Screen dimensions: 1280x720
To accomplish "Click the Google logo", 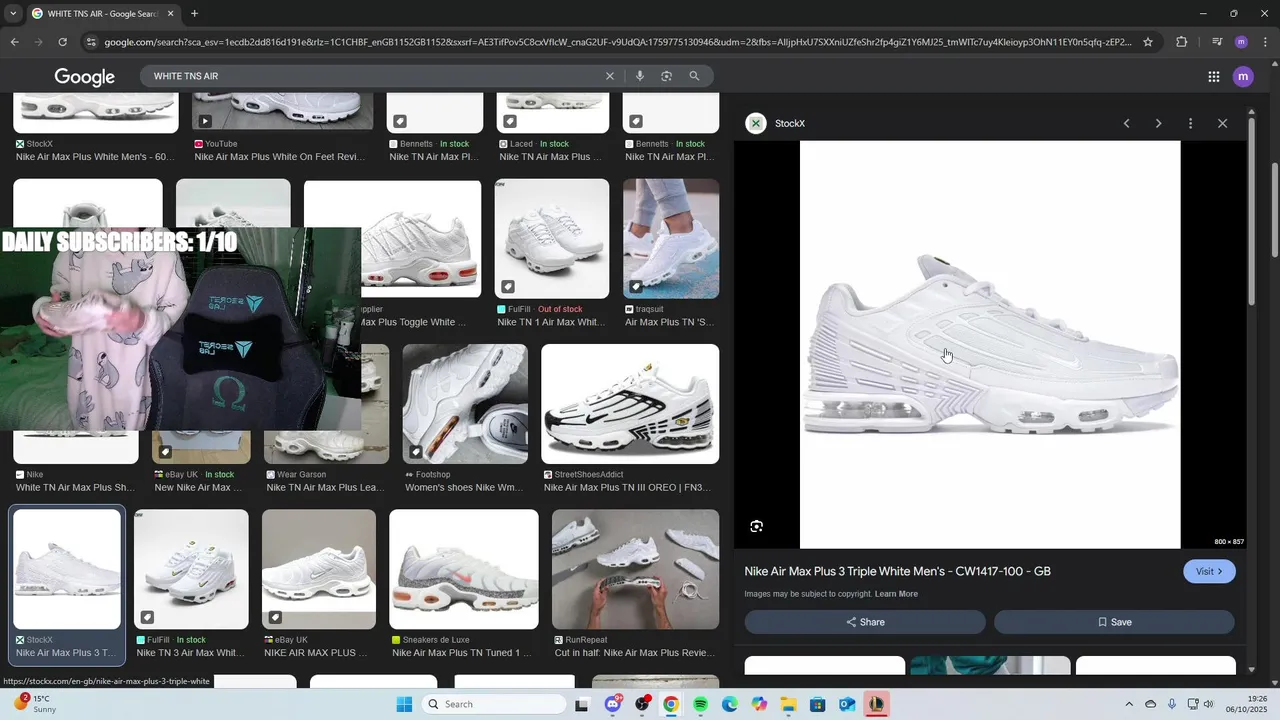I will coord(85,77).
